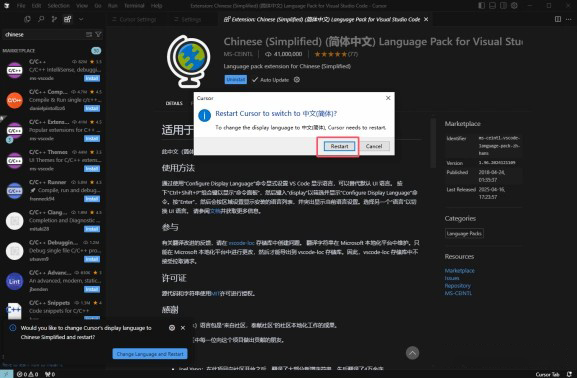Open the Edit menu
This screenshot has width=578, height=378.
coord(36,6)
